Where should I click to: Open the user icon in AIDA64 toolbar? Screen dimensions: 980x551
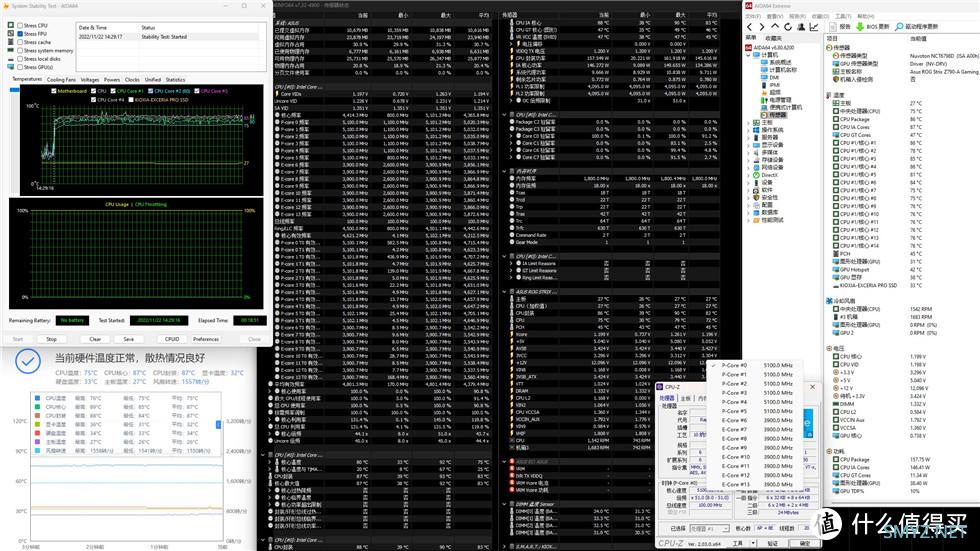[x=801, y=27]
